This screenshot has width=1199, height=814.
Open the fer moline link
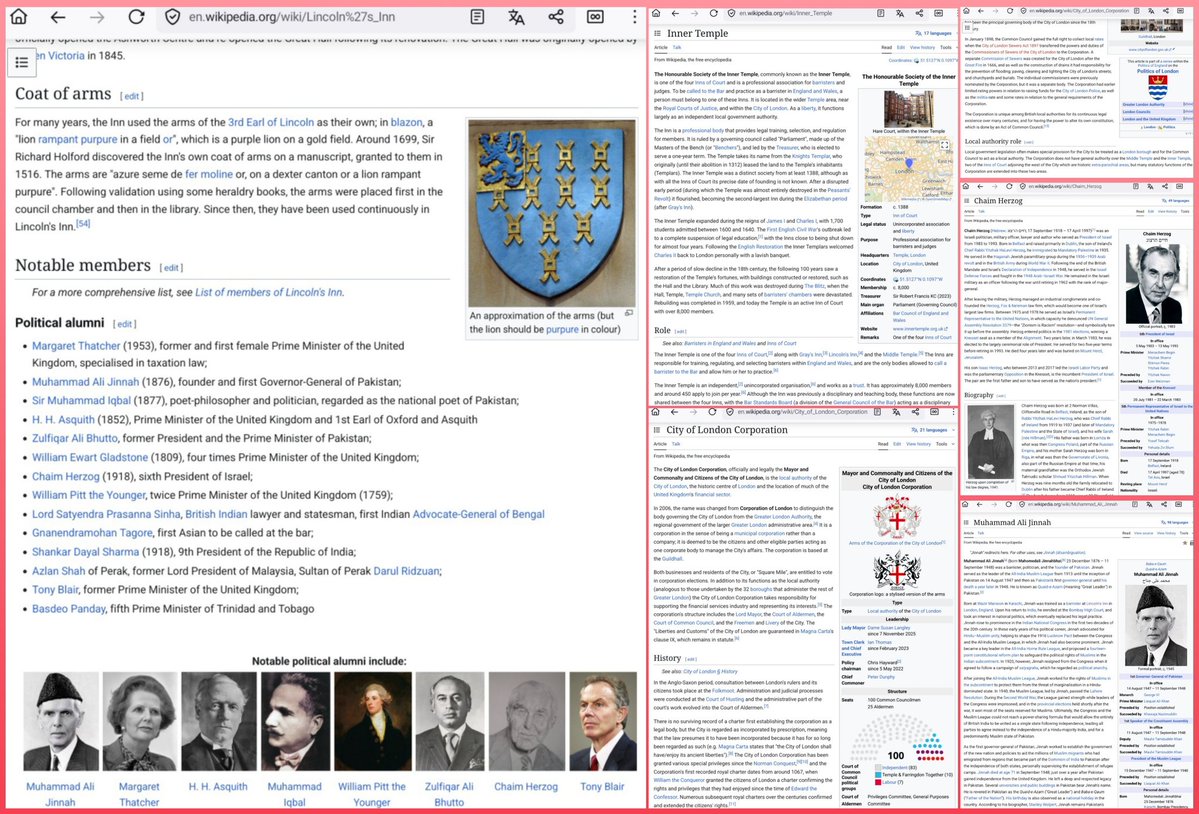209,174
